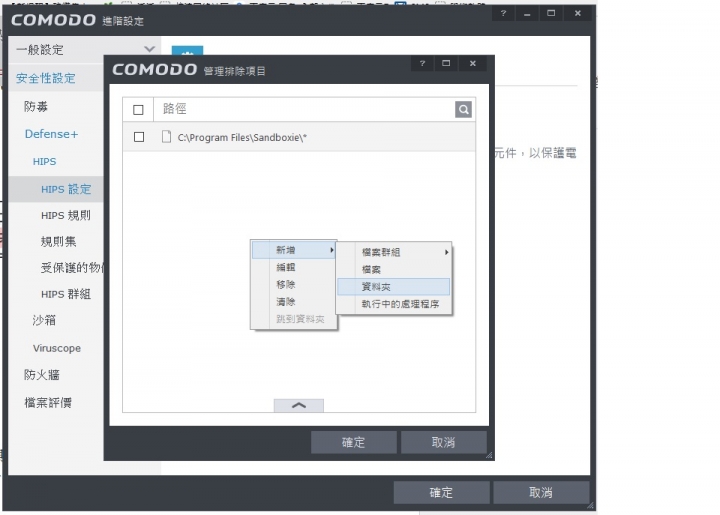
Task: Open the 安全性設定 section in sidebar
Action: [x=46, y=78]
